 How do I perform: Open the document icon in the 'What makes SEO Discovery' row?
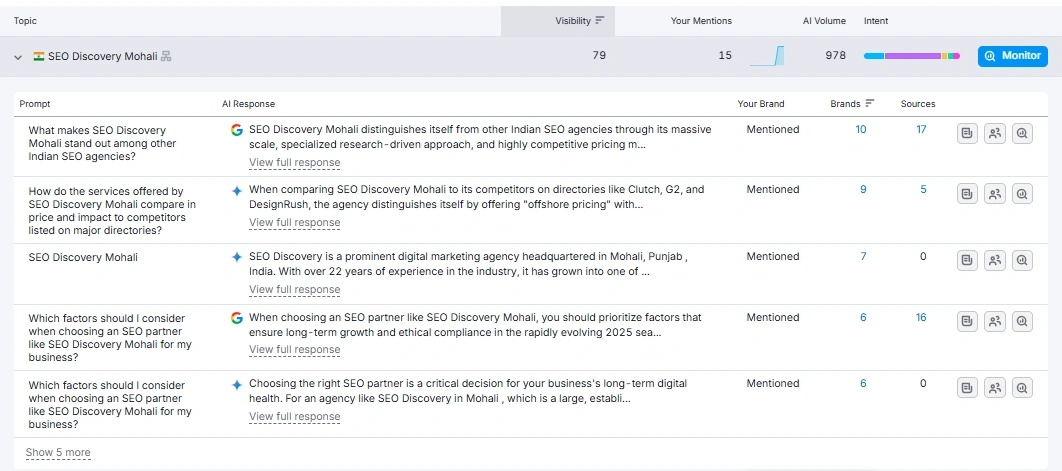pos(967,134)
